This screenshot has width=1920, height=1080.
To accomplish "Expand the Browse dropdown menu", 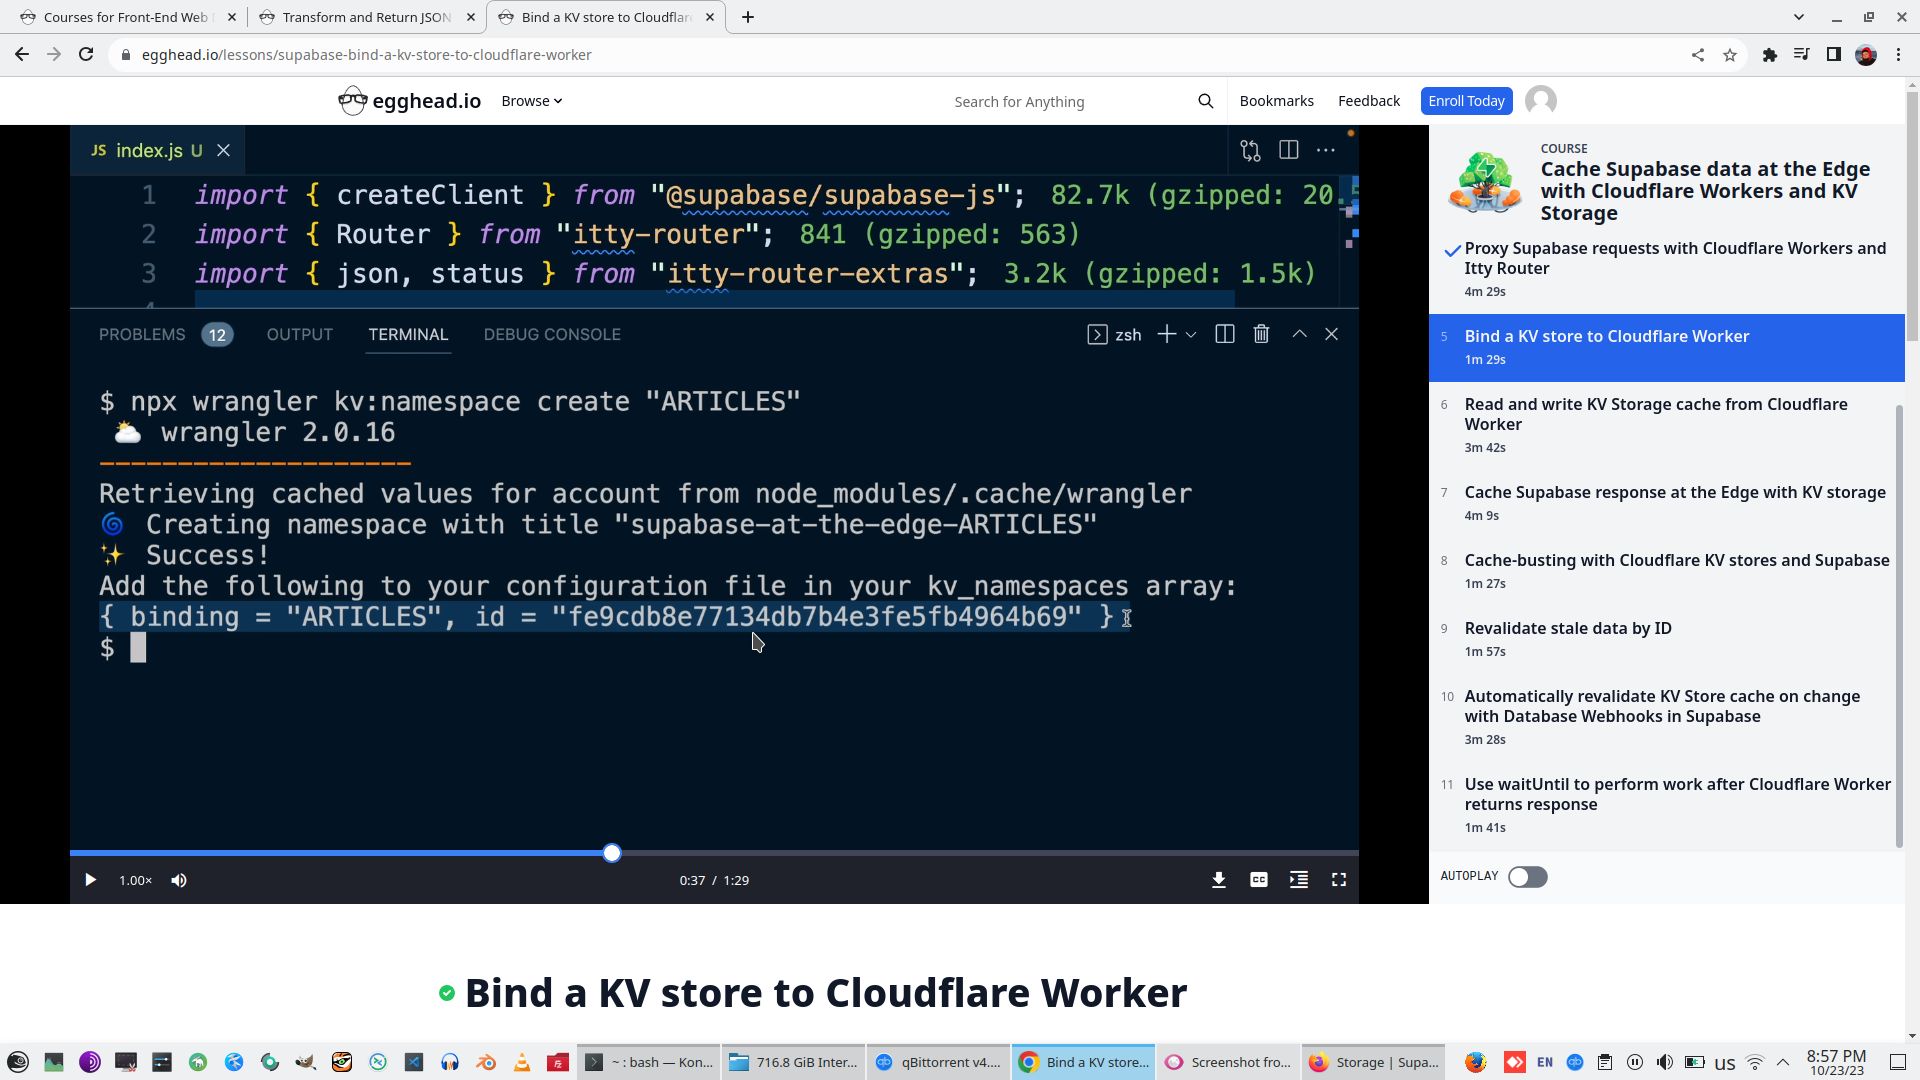I will (x=531, y=101).
